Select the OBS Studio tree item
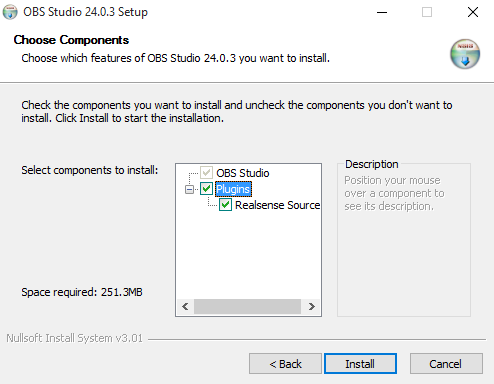Viewport: 494px width, 384px height. [243, 173]
